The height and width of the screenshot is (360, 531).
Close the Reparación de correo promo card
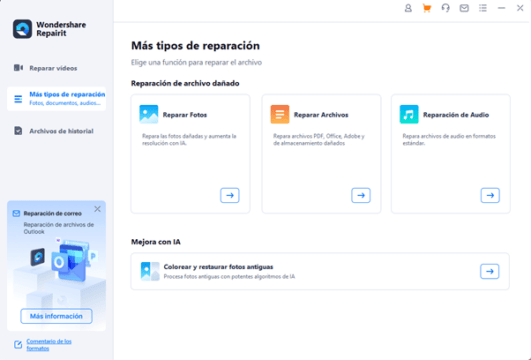(x=98, y=209)
